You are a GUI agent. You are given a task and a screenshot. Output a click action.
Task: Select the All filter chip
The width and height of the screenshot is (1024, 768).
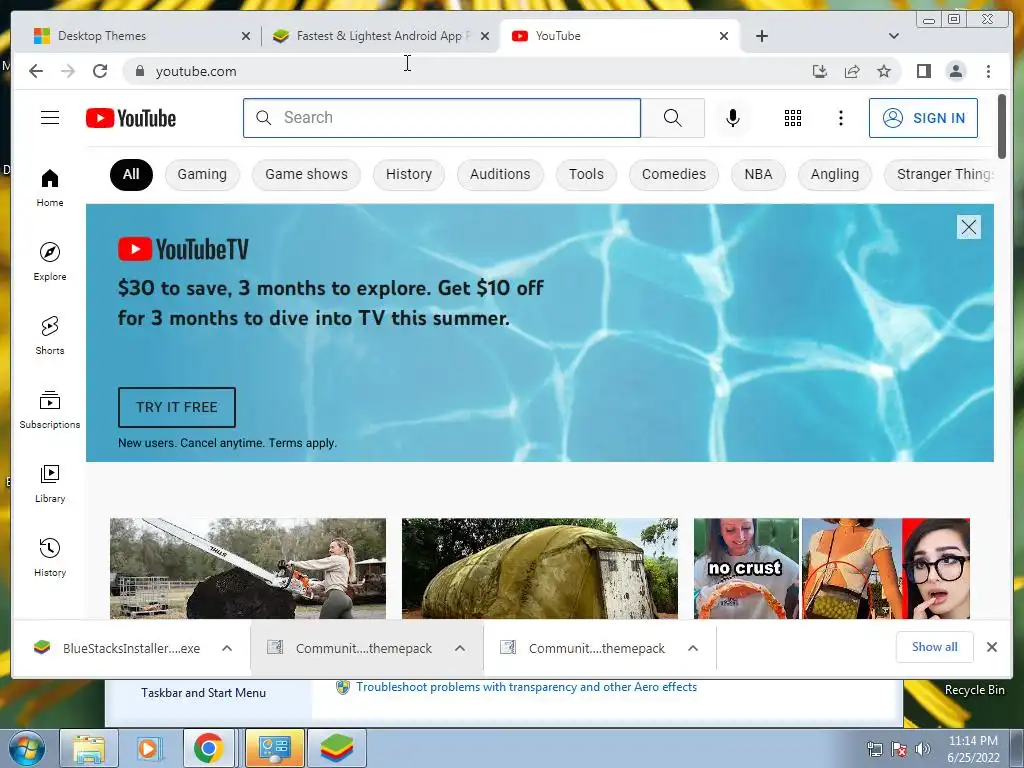click(131, 174)
